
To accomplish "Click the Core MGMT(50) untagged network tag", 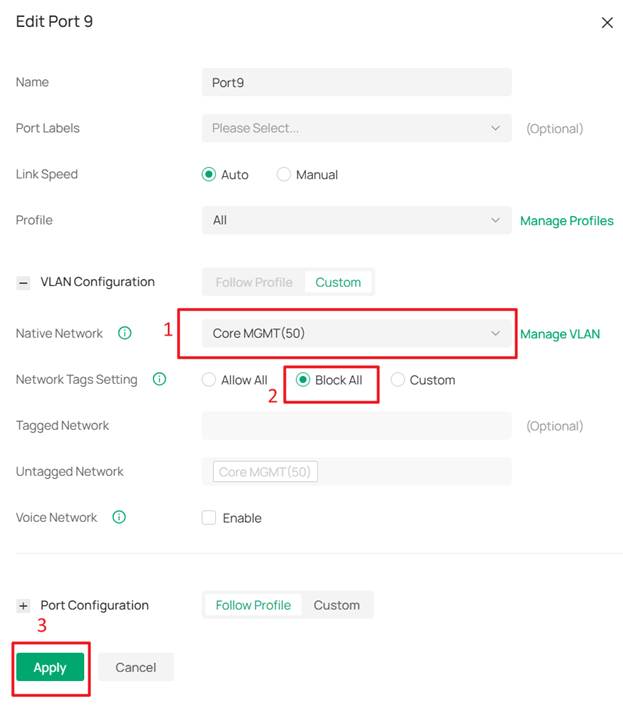I will coord(265,472).
